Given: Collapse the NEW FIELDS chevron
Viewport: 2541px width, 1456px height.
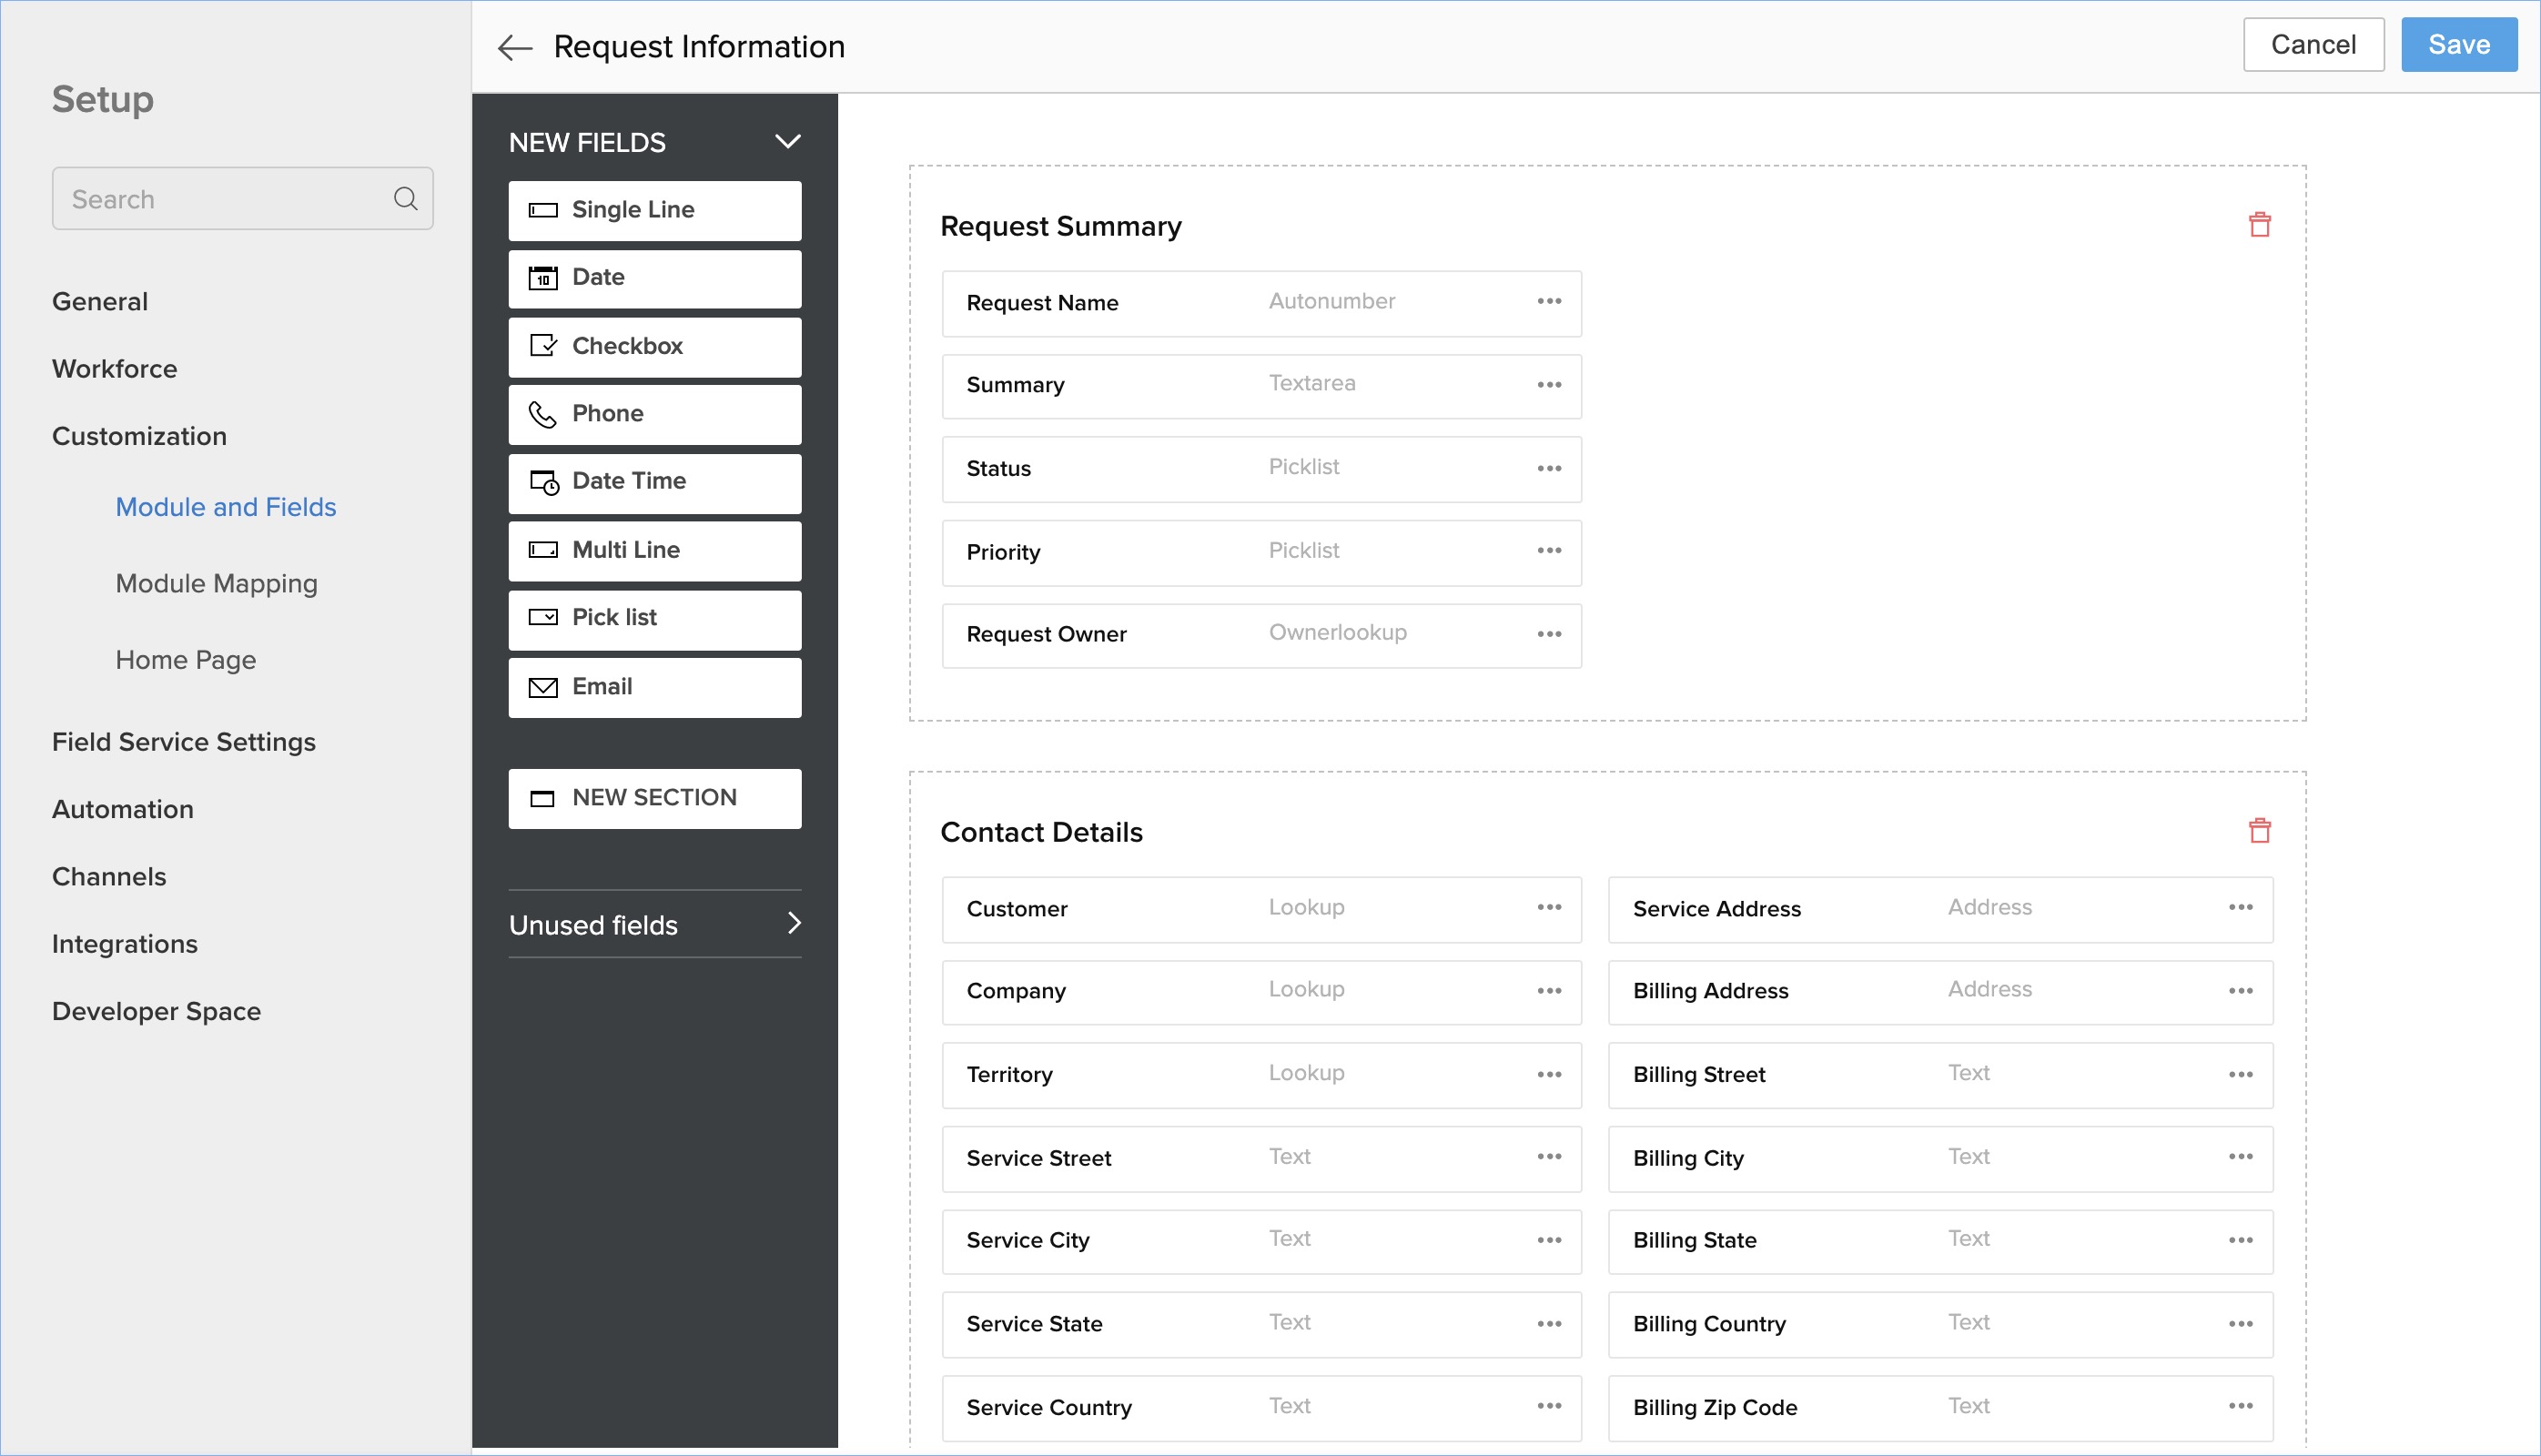Looking at the screenshot, I should (787, 142).
